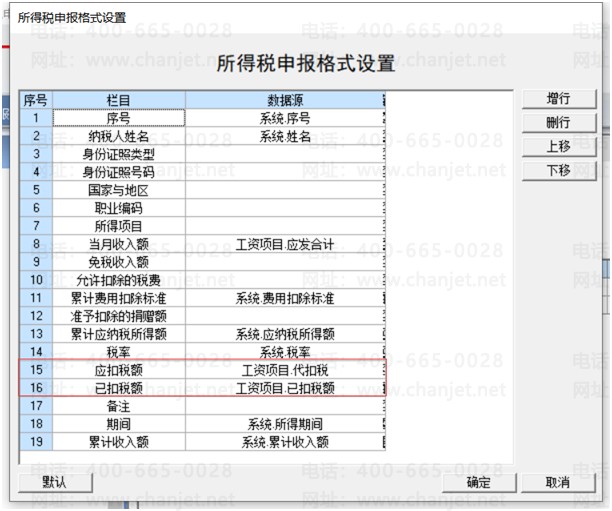Click empty data source cell for 所得项目
Viewport: 612px width, 511px height.
[x=285, y=226]
